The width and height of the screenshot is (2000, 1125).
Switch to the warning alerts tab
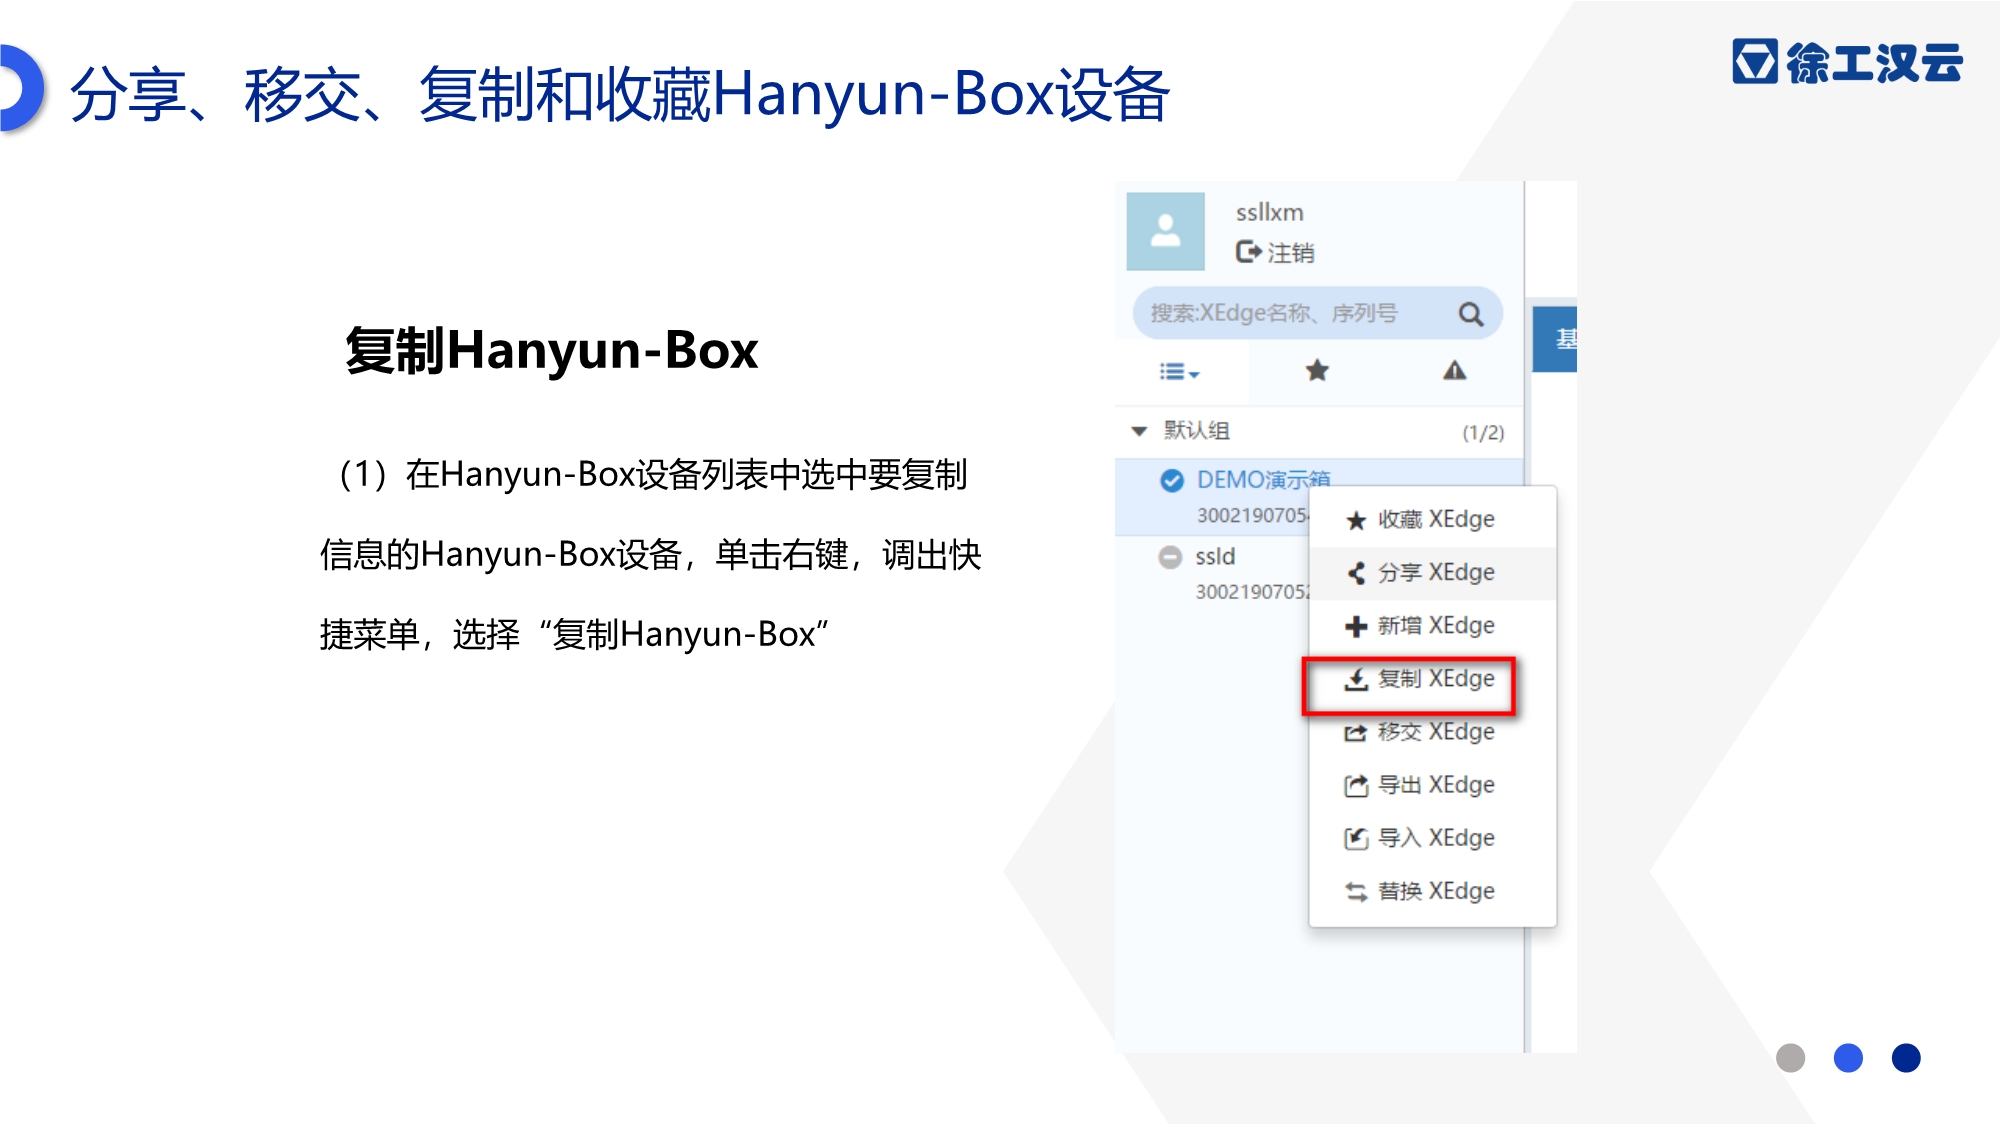click(x=1454, y=370)
